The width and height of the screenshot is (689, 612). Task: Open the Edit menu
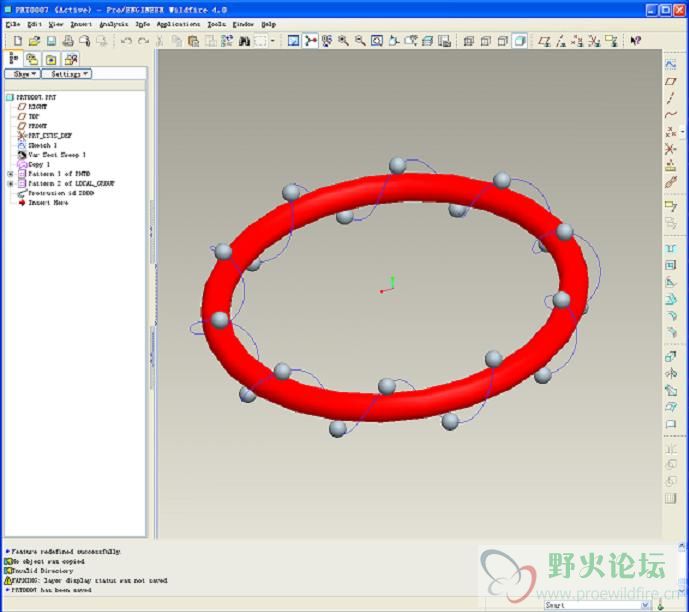tap(34, 24)
